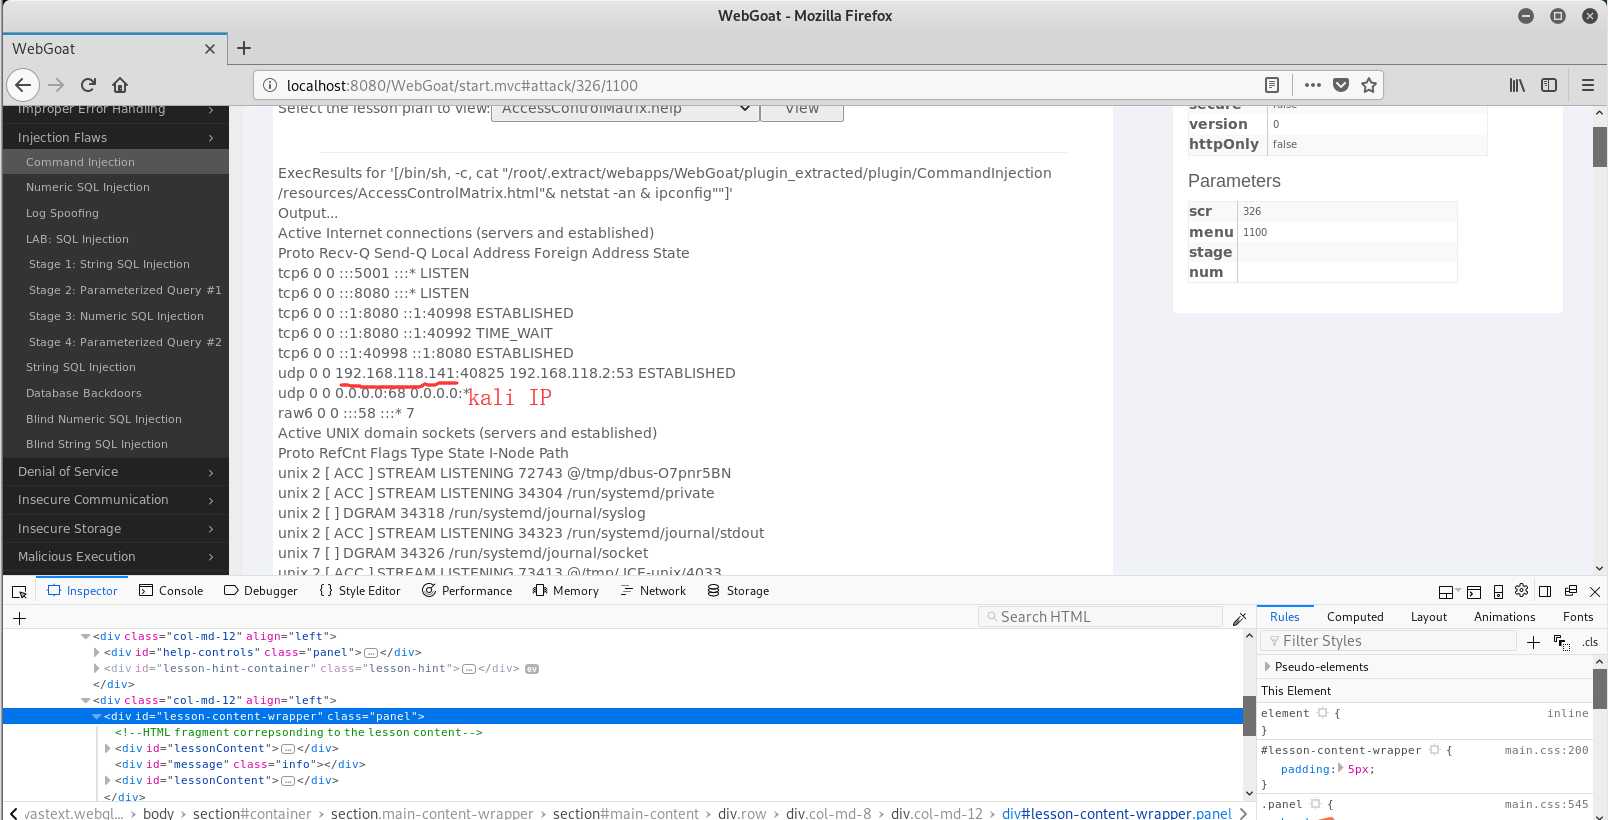The width and height of the screenshot is (1609, 820).
Task: Save page to Pocket
Action: pyautogui.click(x=1341, y=85)
